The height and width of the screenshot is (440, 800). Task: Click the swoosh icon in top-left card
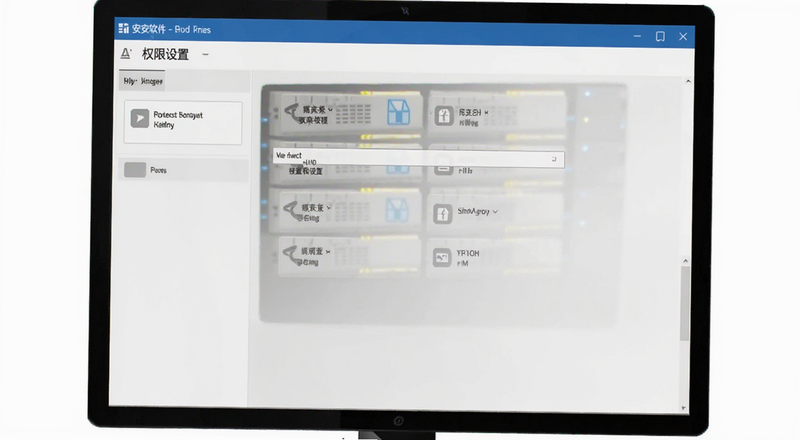click(292, 112)
